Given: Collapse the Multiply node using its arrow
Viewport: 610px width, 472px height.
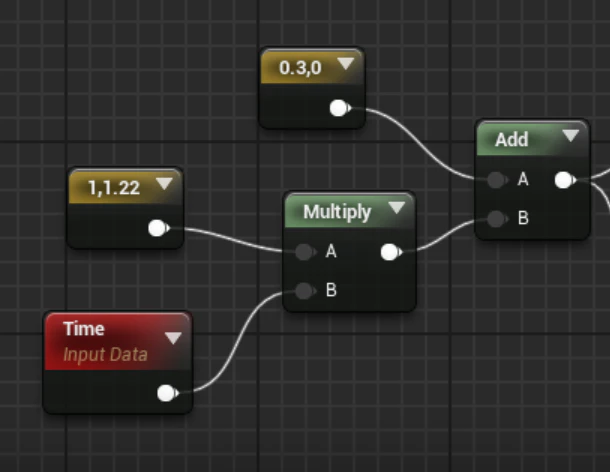Looking at the screenshot, I should 397,208.
